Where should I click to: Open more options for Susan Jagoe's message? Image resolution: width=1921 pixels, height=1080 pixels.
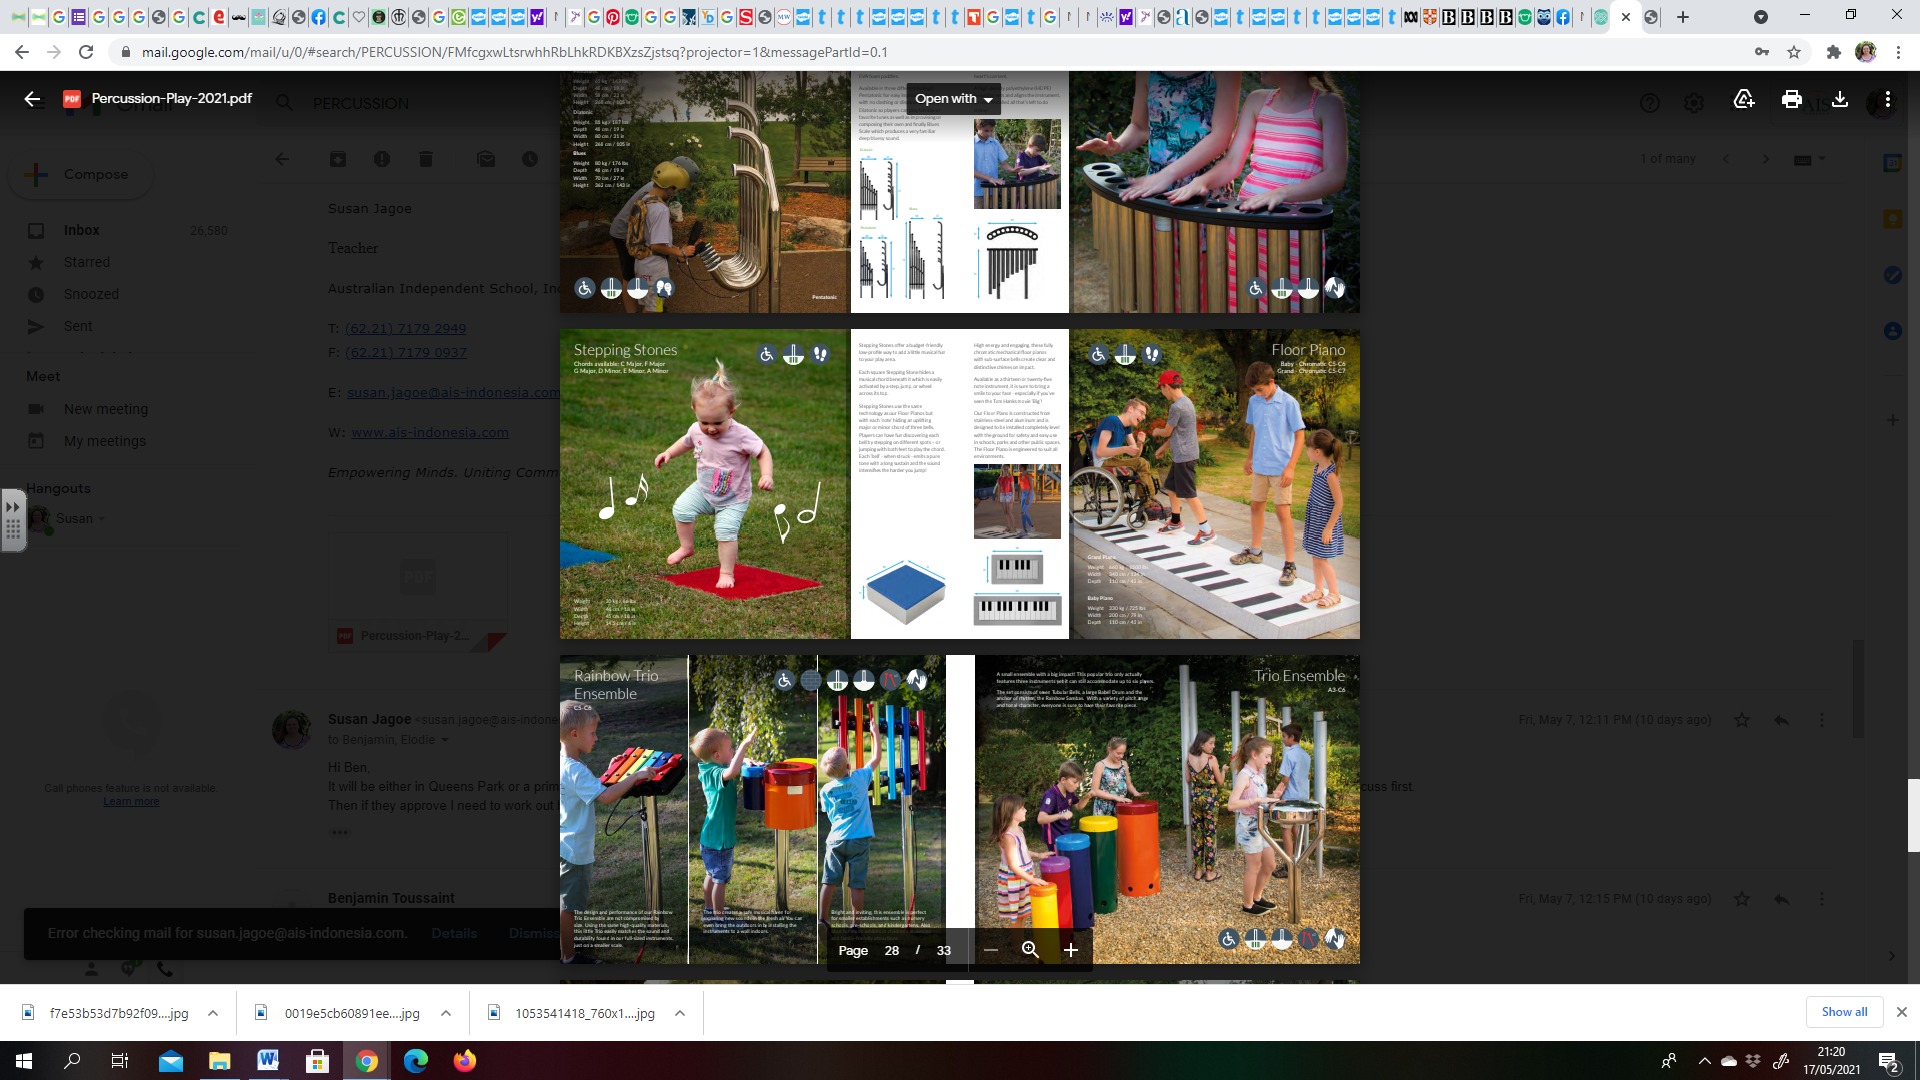[x=1822, y=720]
